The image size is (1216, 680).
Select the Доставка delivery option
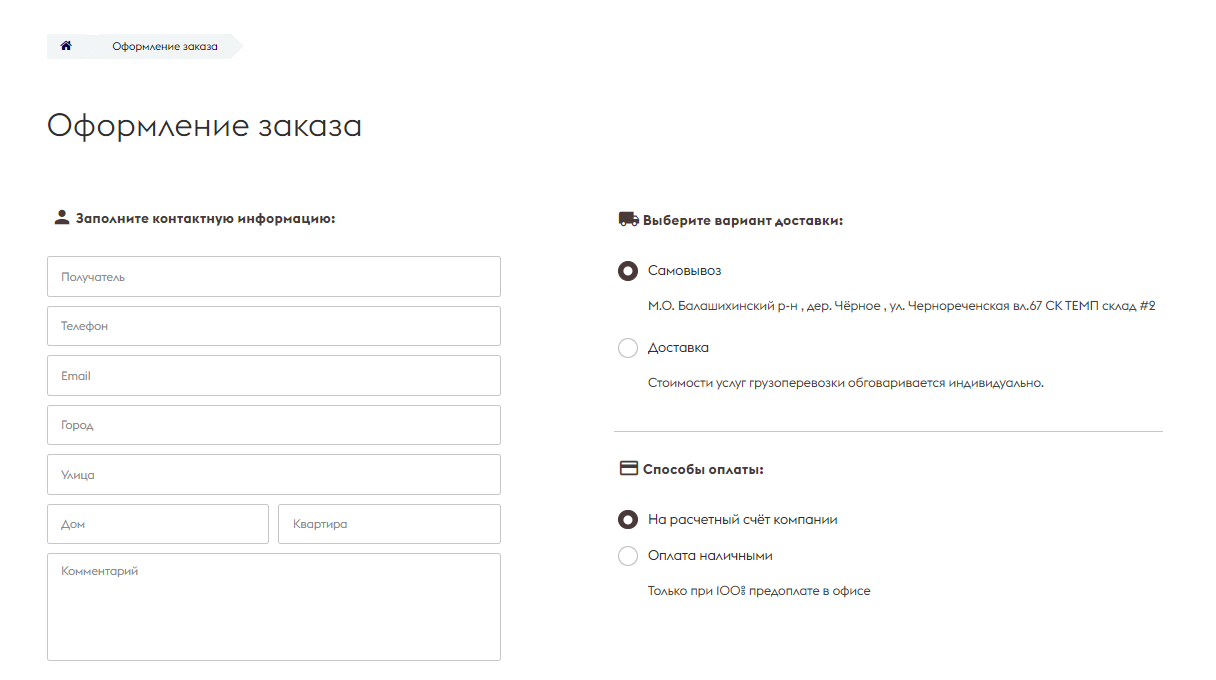628,348
